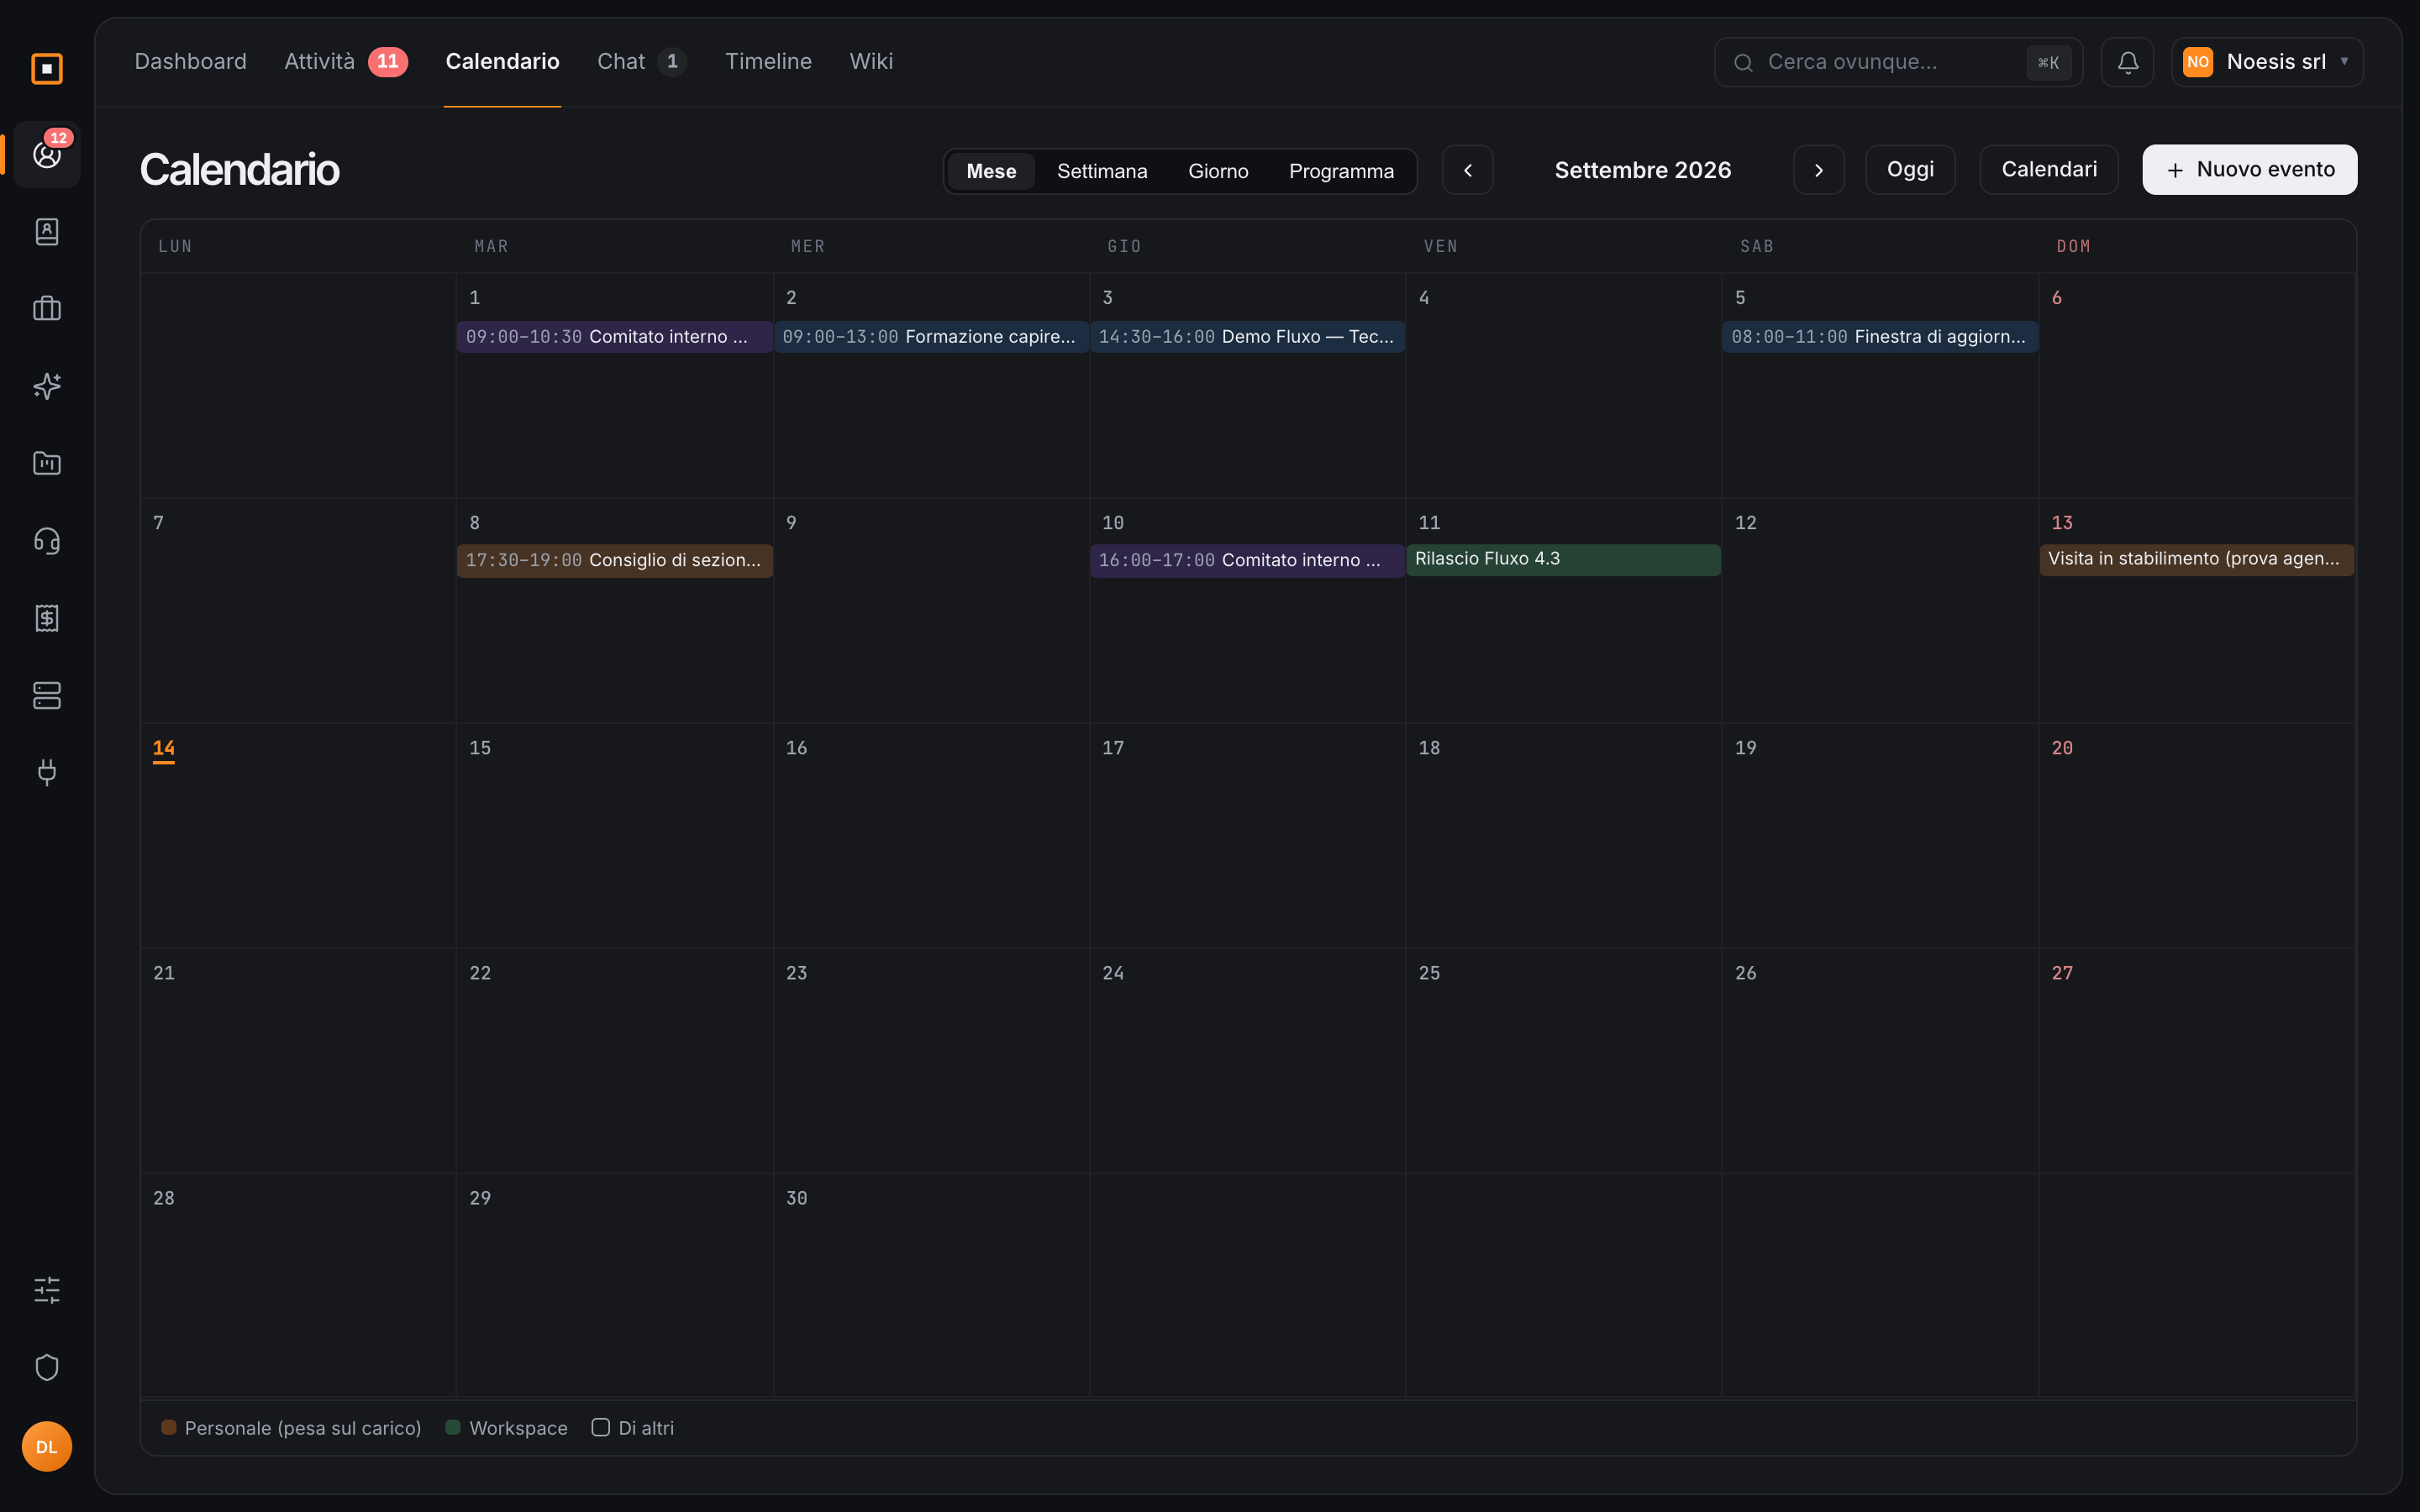Toggle Workspace calendar in the legend
Image resolution: width=2420 pixels, height=1512 pixels.
point(506,1428)
